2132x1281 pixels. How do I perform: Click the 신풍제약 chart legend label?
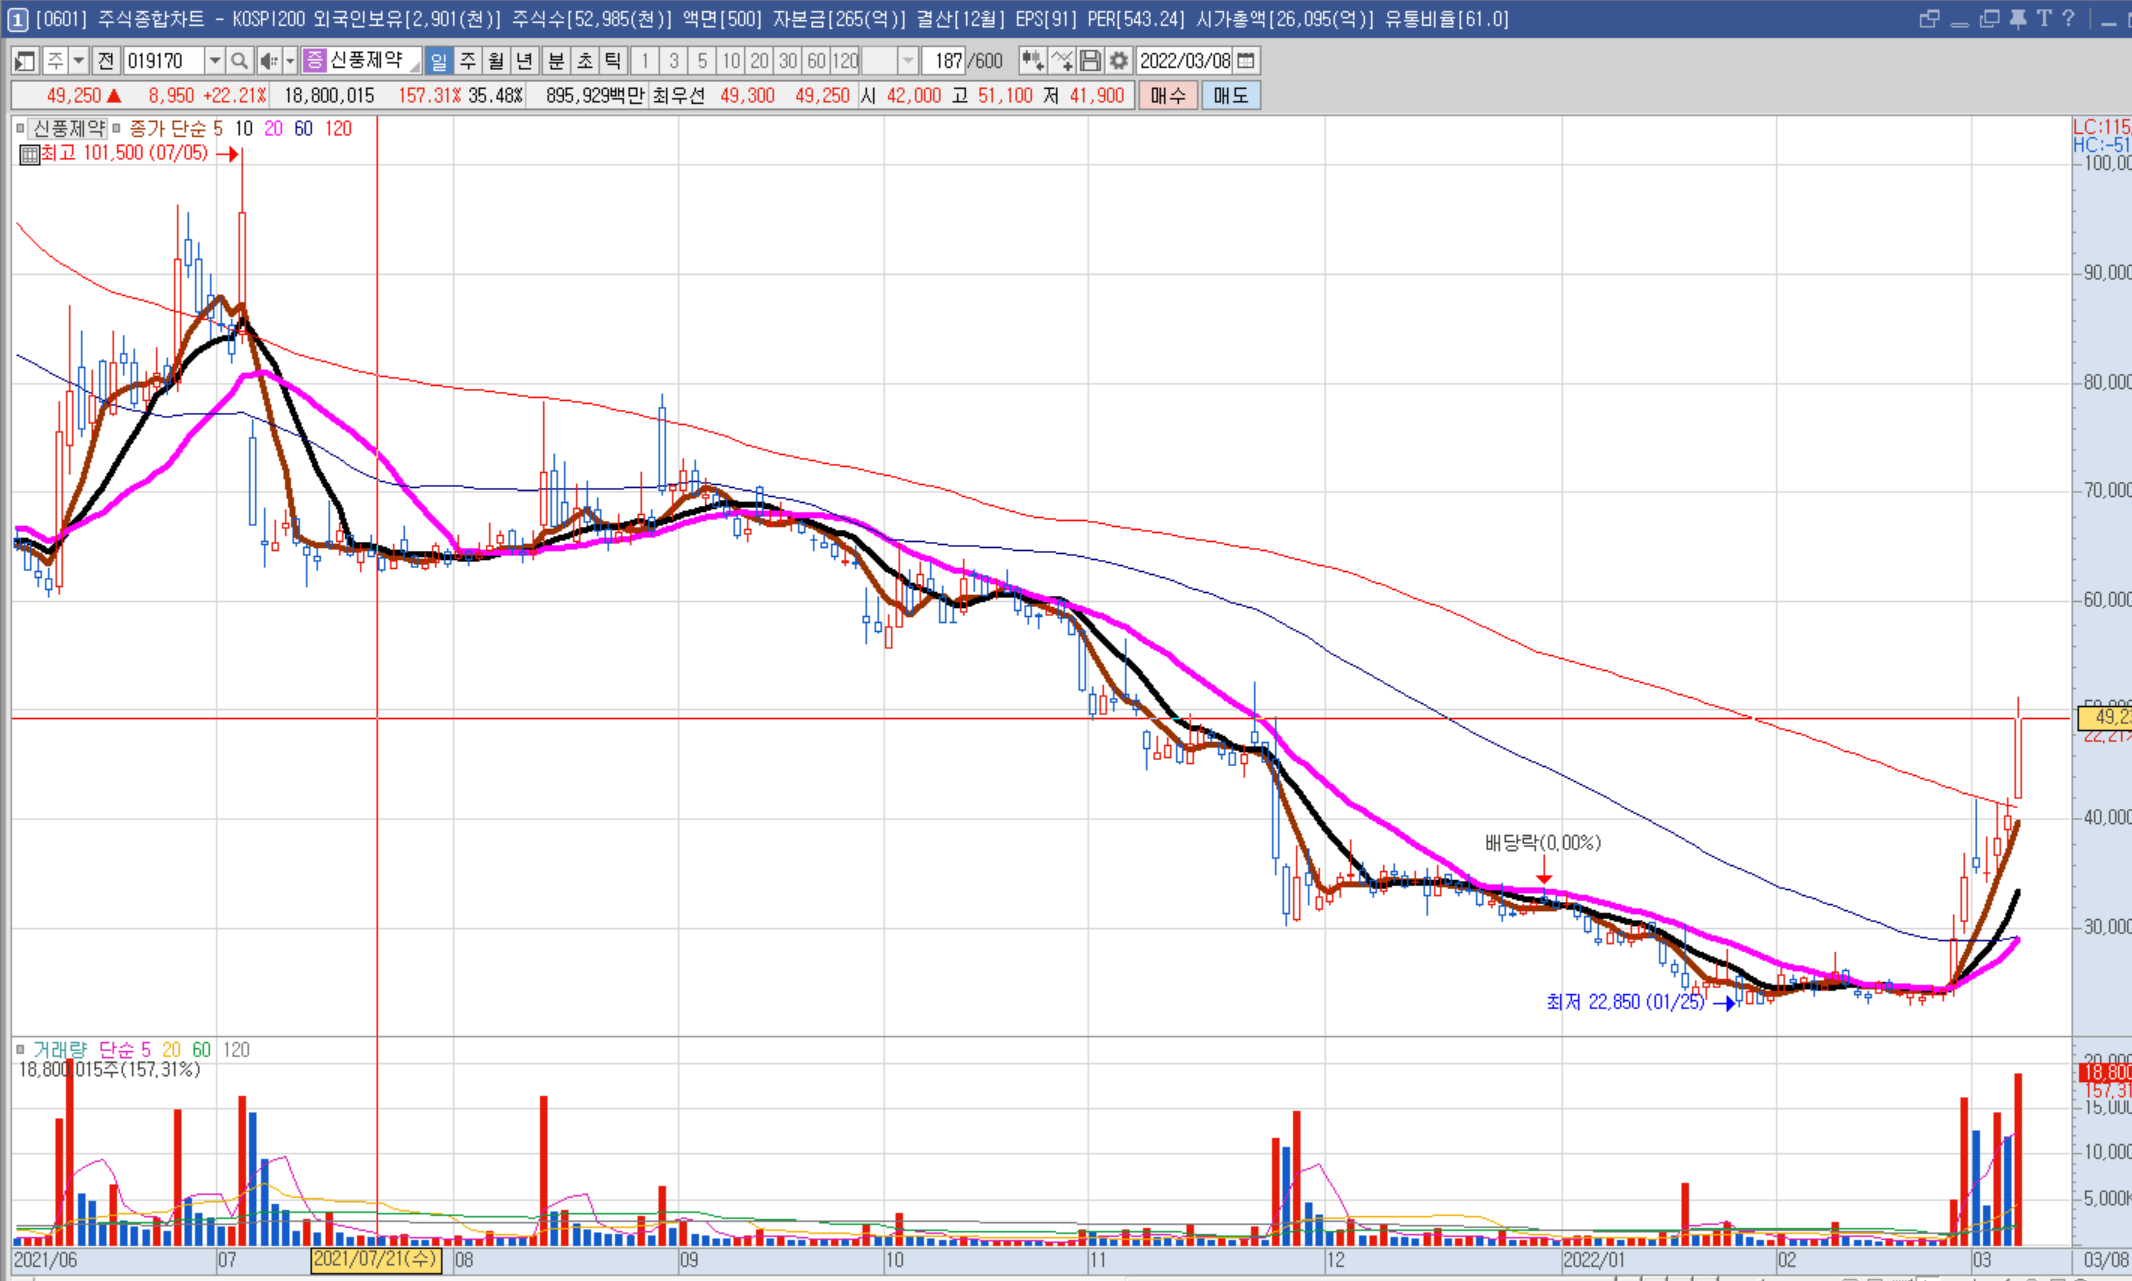[68, 128]
